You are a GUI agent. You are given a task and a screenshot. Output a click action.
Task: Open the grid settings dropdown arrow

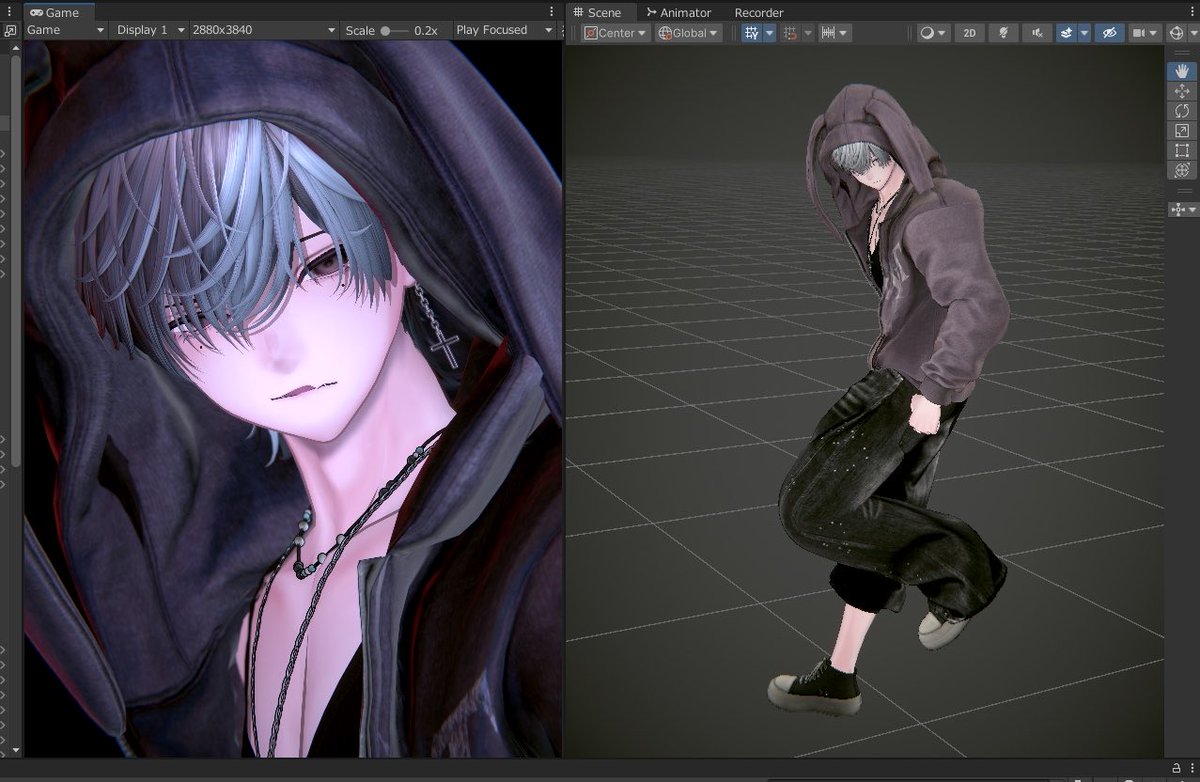point(769,33)
